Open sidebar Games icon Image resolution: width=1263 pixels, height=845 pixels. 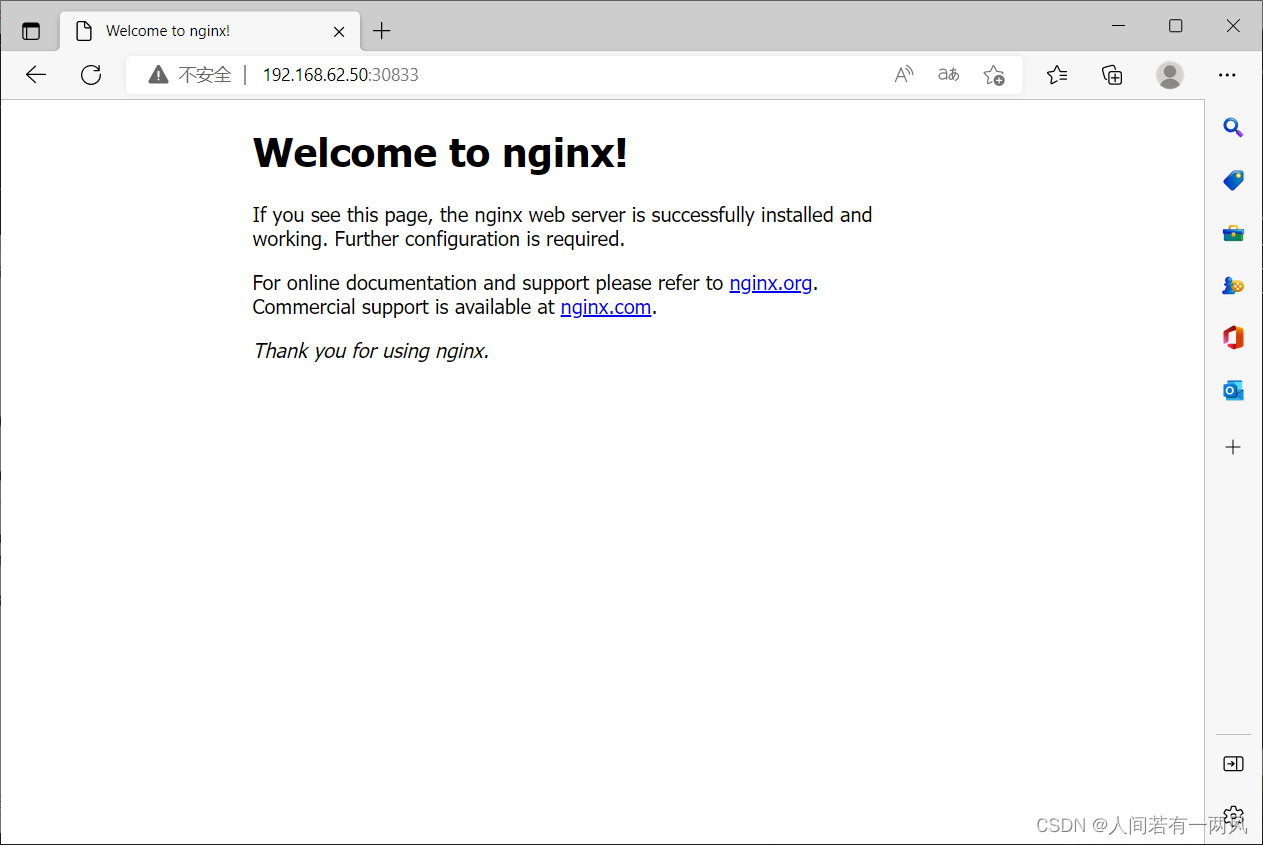(1233, 285)
